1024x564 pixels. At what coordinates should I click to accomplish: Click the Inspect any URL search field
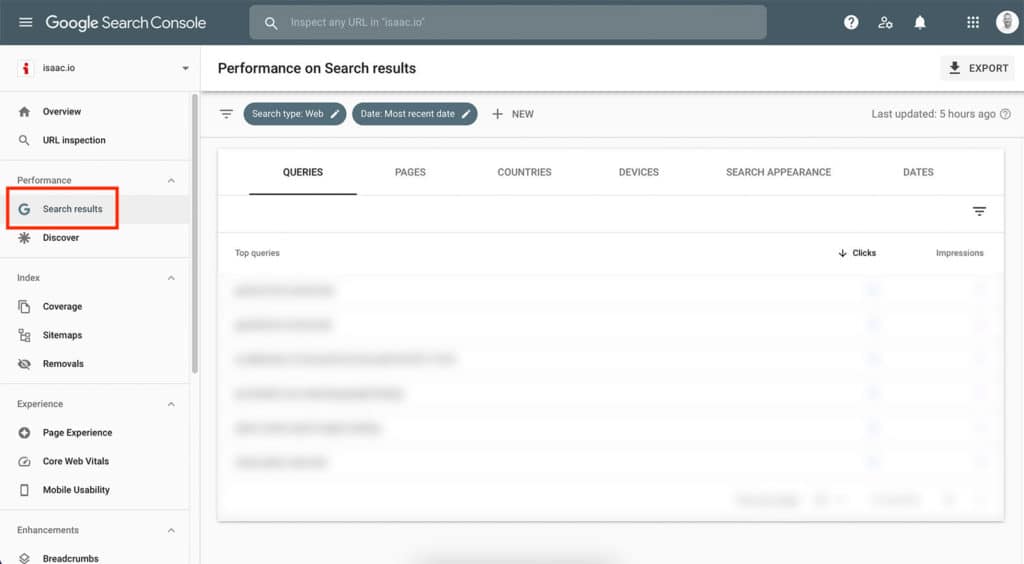508,22
